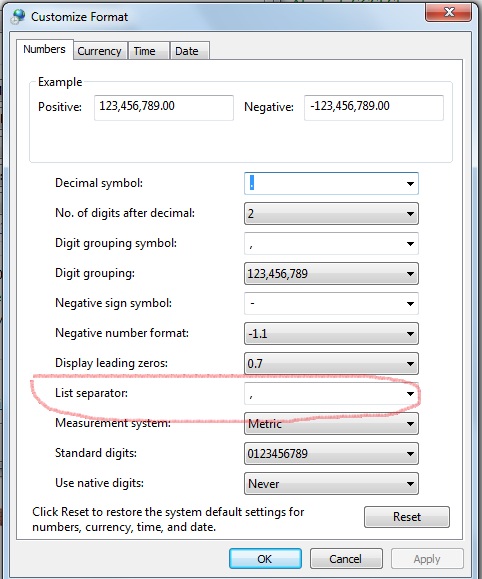Viewport: 482px width, 579px height.
Task: Expand the Use native digits dropdown
Action: 331,484
